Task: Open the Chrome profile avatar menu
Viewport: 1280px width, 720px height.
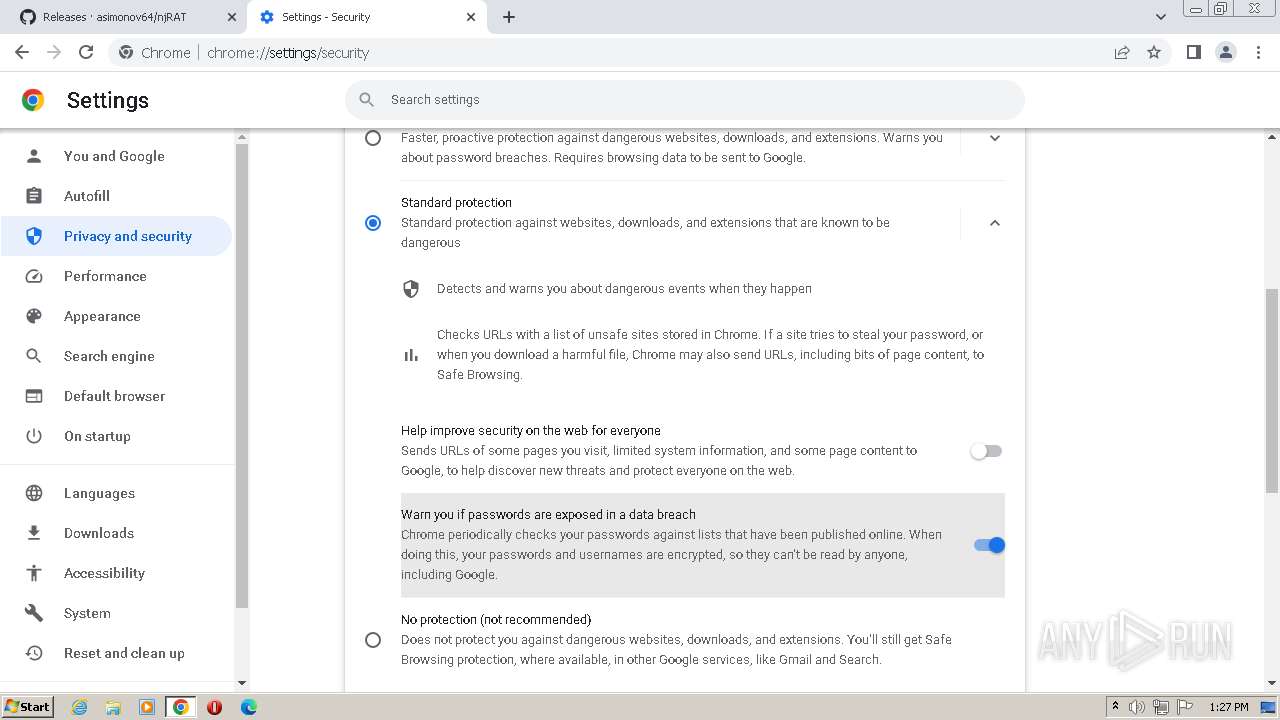Action: 1226,52
